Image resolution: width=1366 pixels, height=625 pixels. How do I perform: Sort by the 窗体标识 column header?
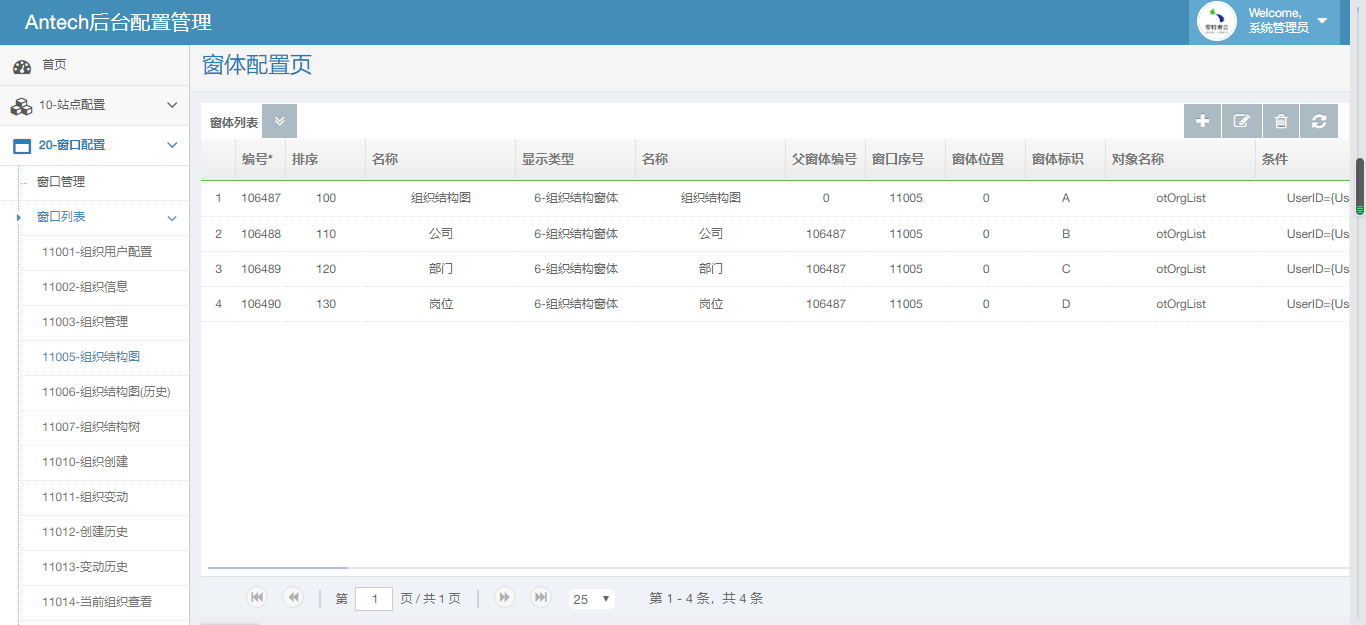(x=1065, y=159)
